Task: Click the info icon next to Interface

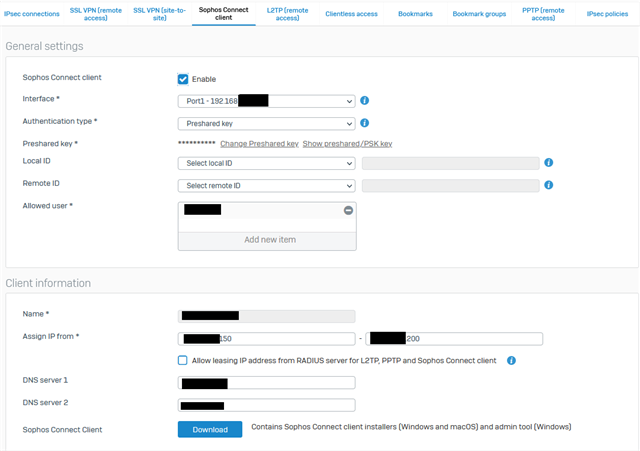Action: coord(364,100)
